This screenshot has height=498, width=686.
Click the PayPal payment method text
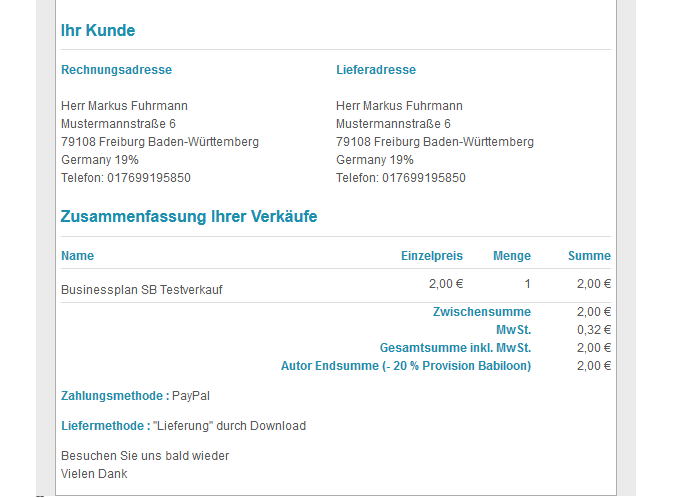tap(191, 396)
